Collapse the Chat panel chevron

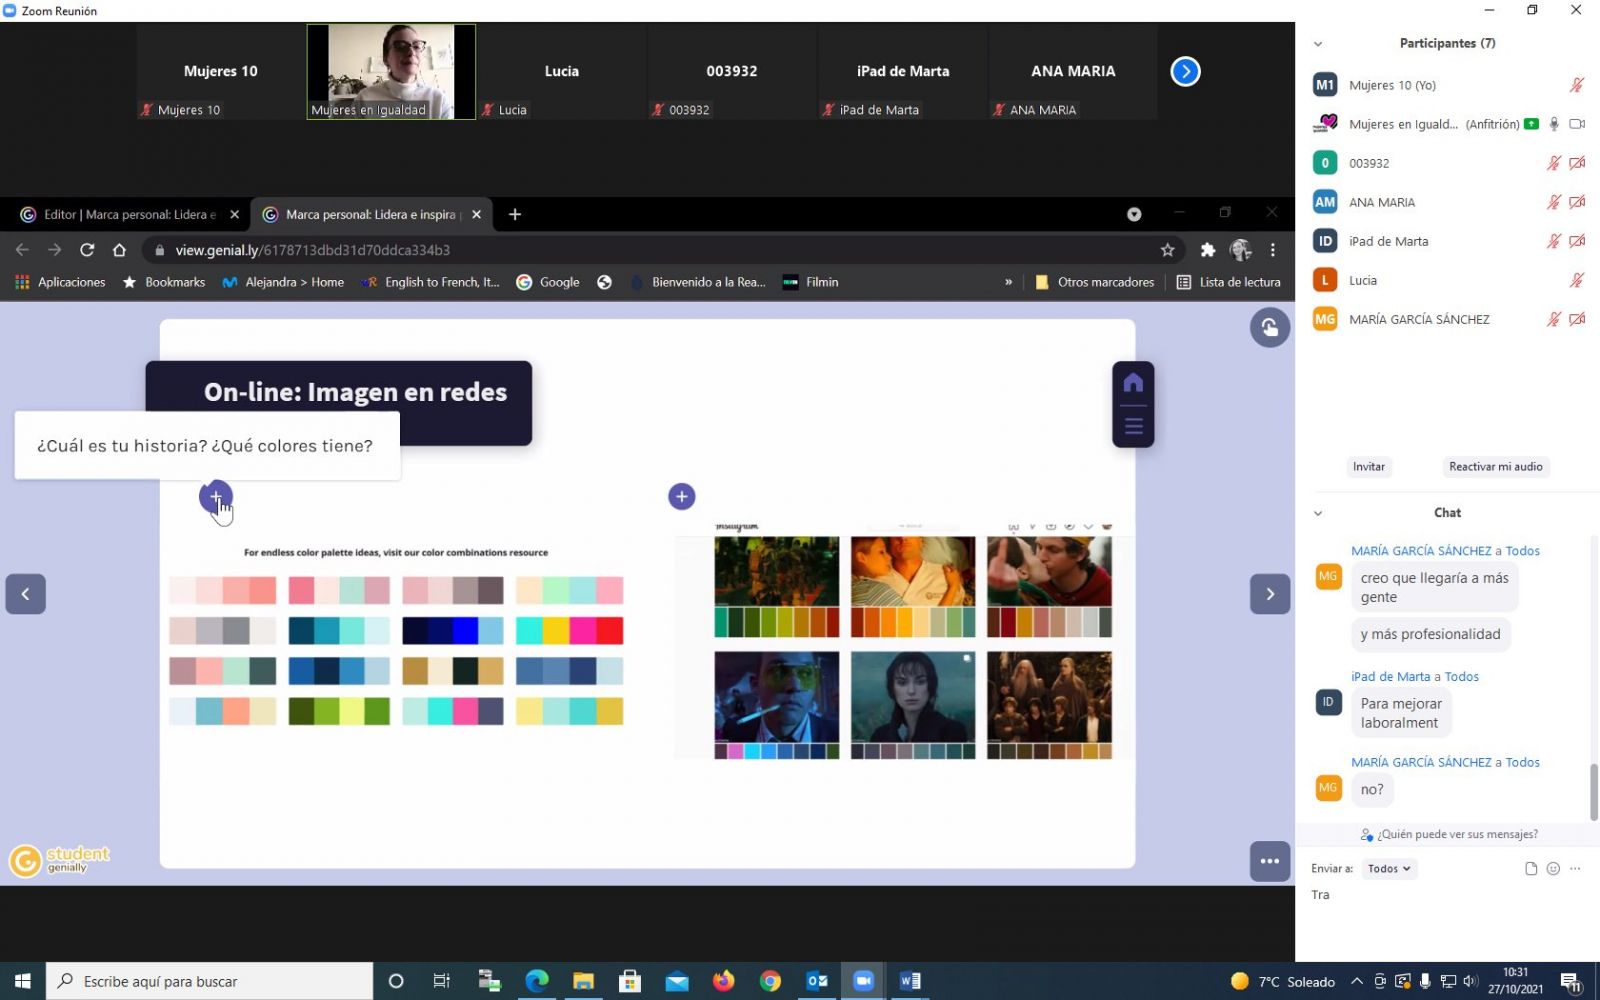tap(1318, 513)
